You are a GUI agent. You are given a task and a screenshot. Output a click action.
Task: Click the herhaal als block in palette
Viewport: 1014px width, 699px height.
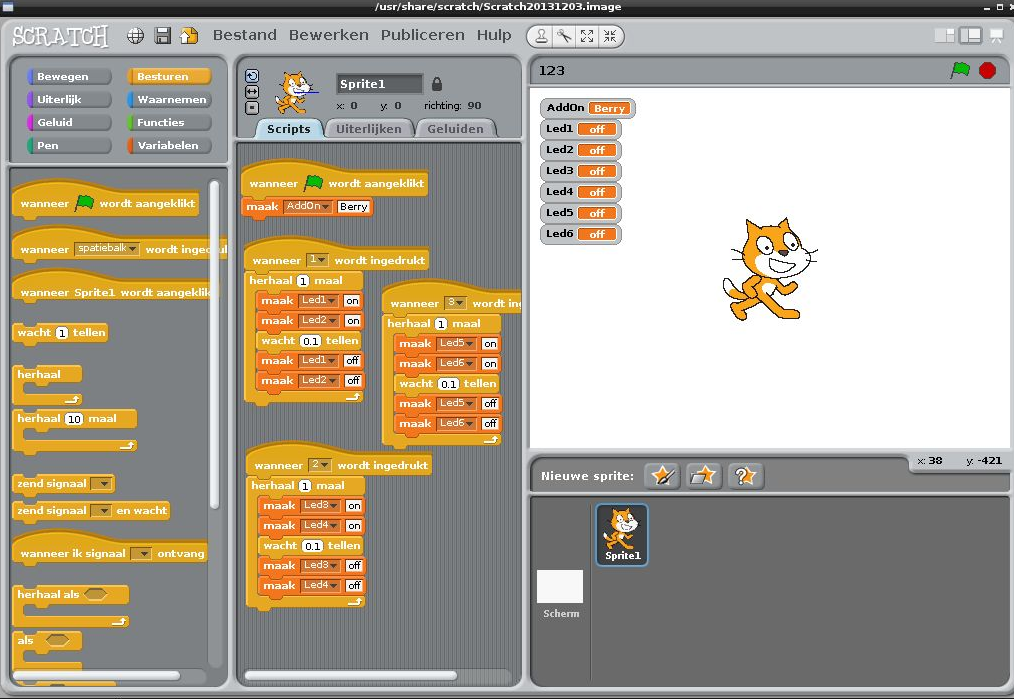pyautogui.click(x=70, y=608)
